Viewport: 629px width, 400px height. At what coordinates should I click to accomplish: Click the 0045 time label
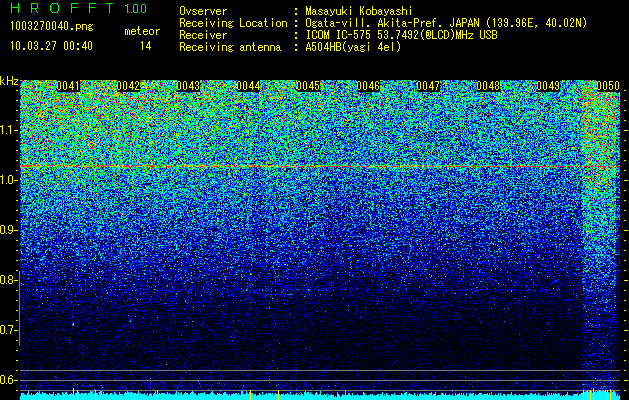(x=308, y=86)
